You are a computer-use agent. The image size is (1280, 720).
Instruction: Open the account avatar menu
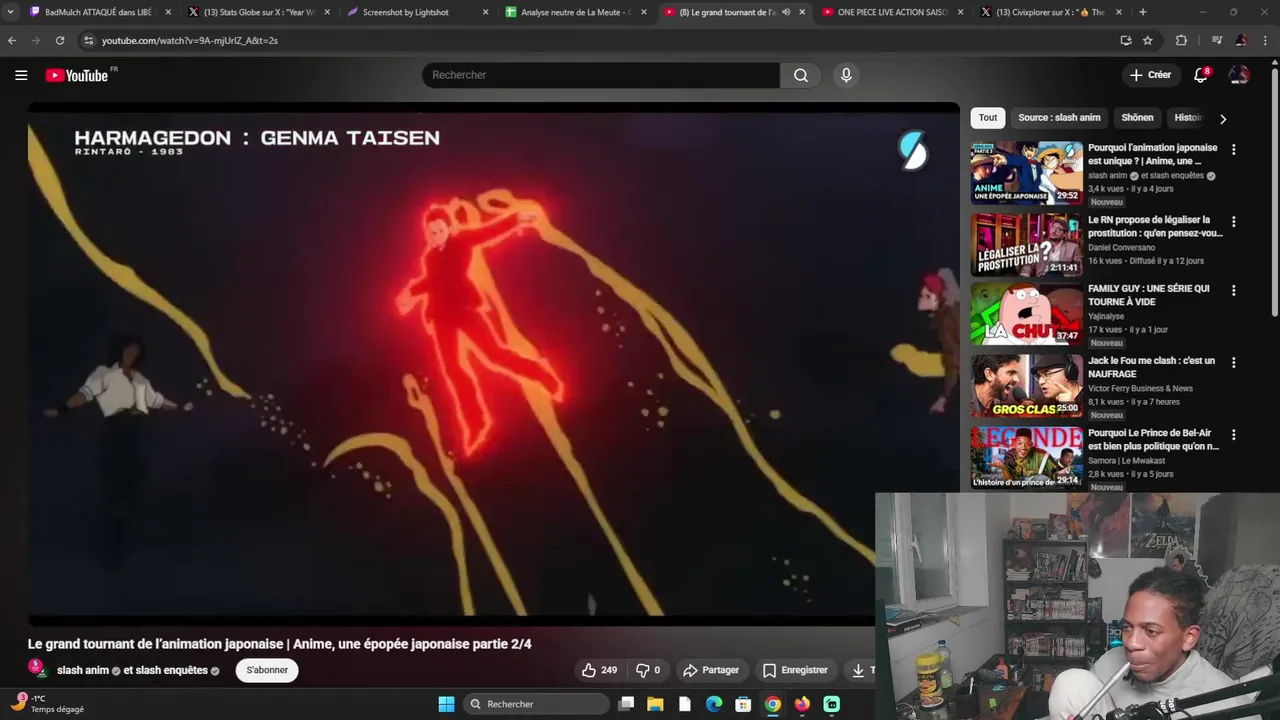1239,75
